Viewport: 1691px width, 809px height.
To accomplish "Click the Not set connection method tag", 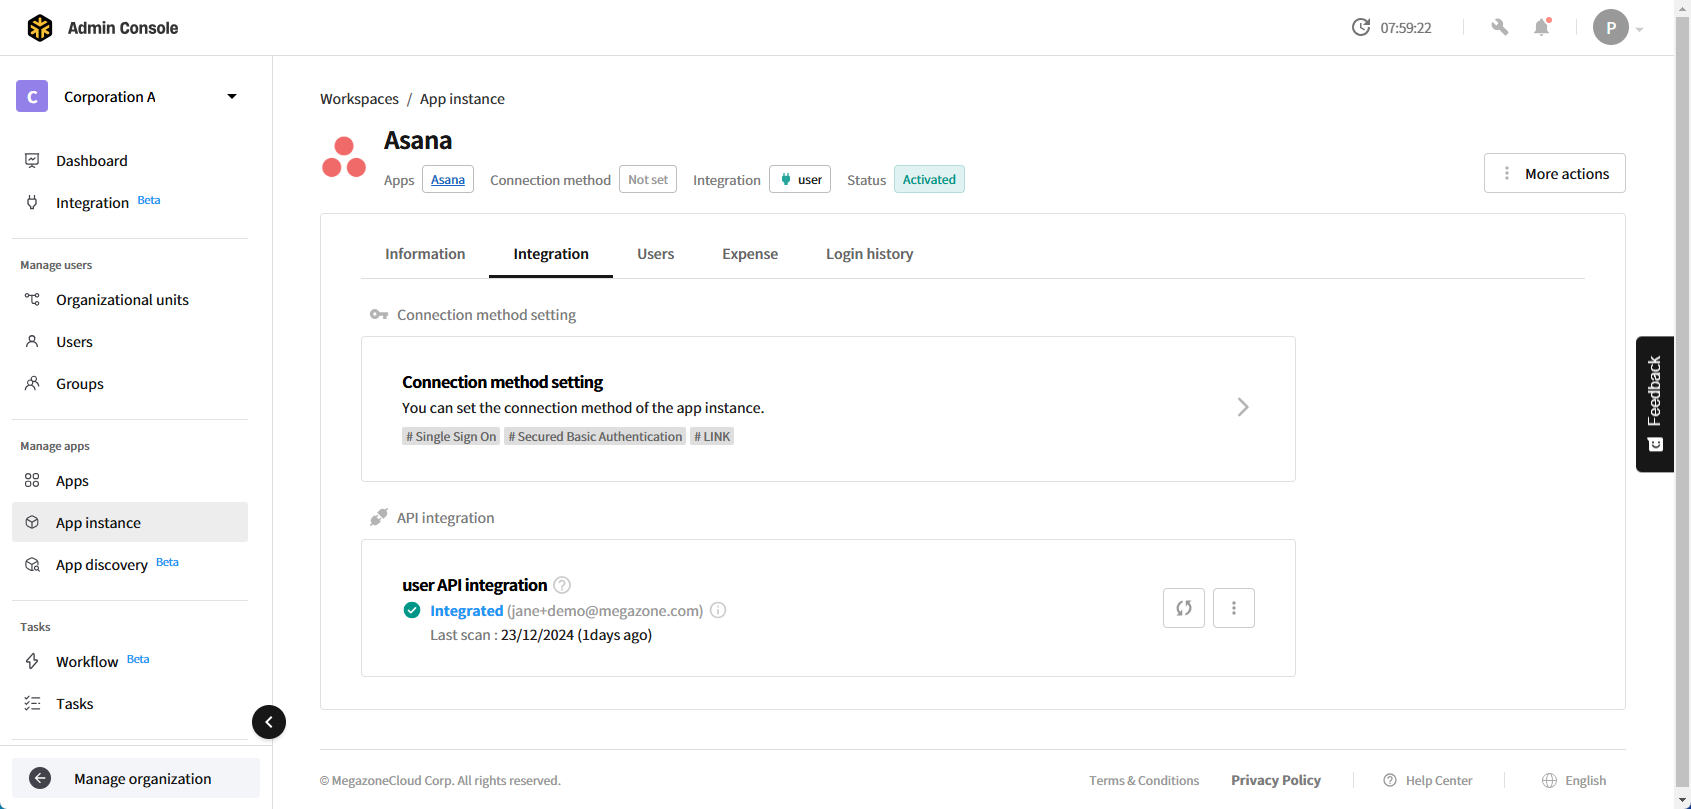I will coord(648,179).
